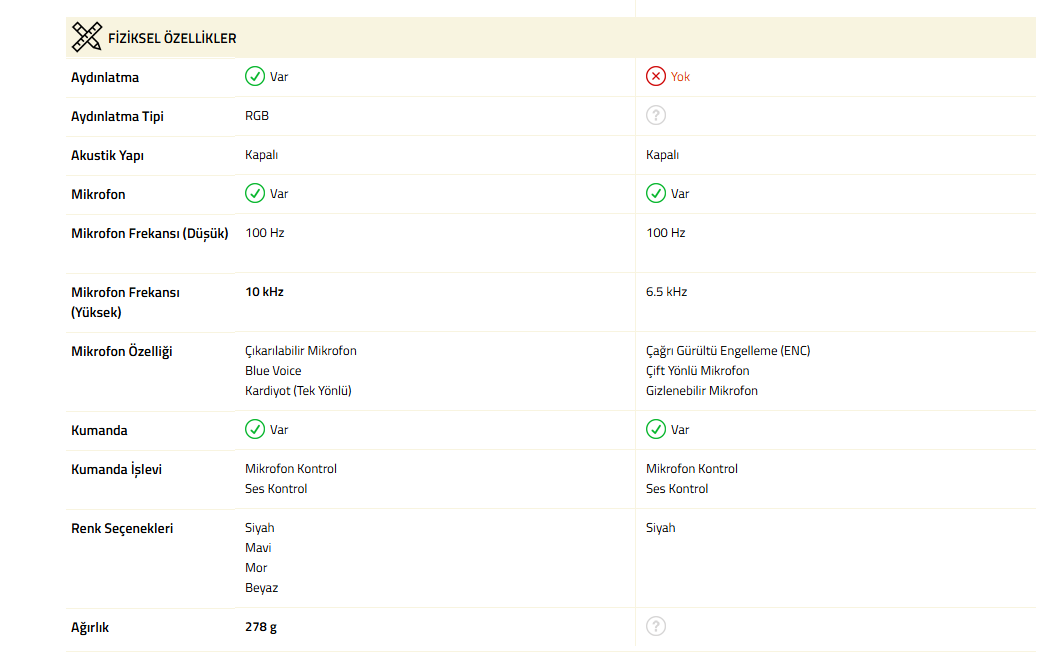This screenshot has height=652, width=1037.
Task: Click the Mikrofon Özelliği row label
Action: click(122, 351)
